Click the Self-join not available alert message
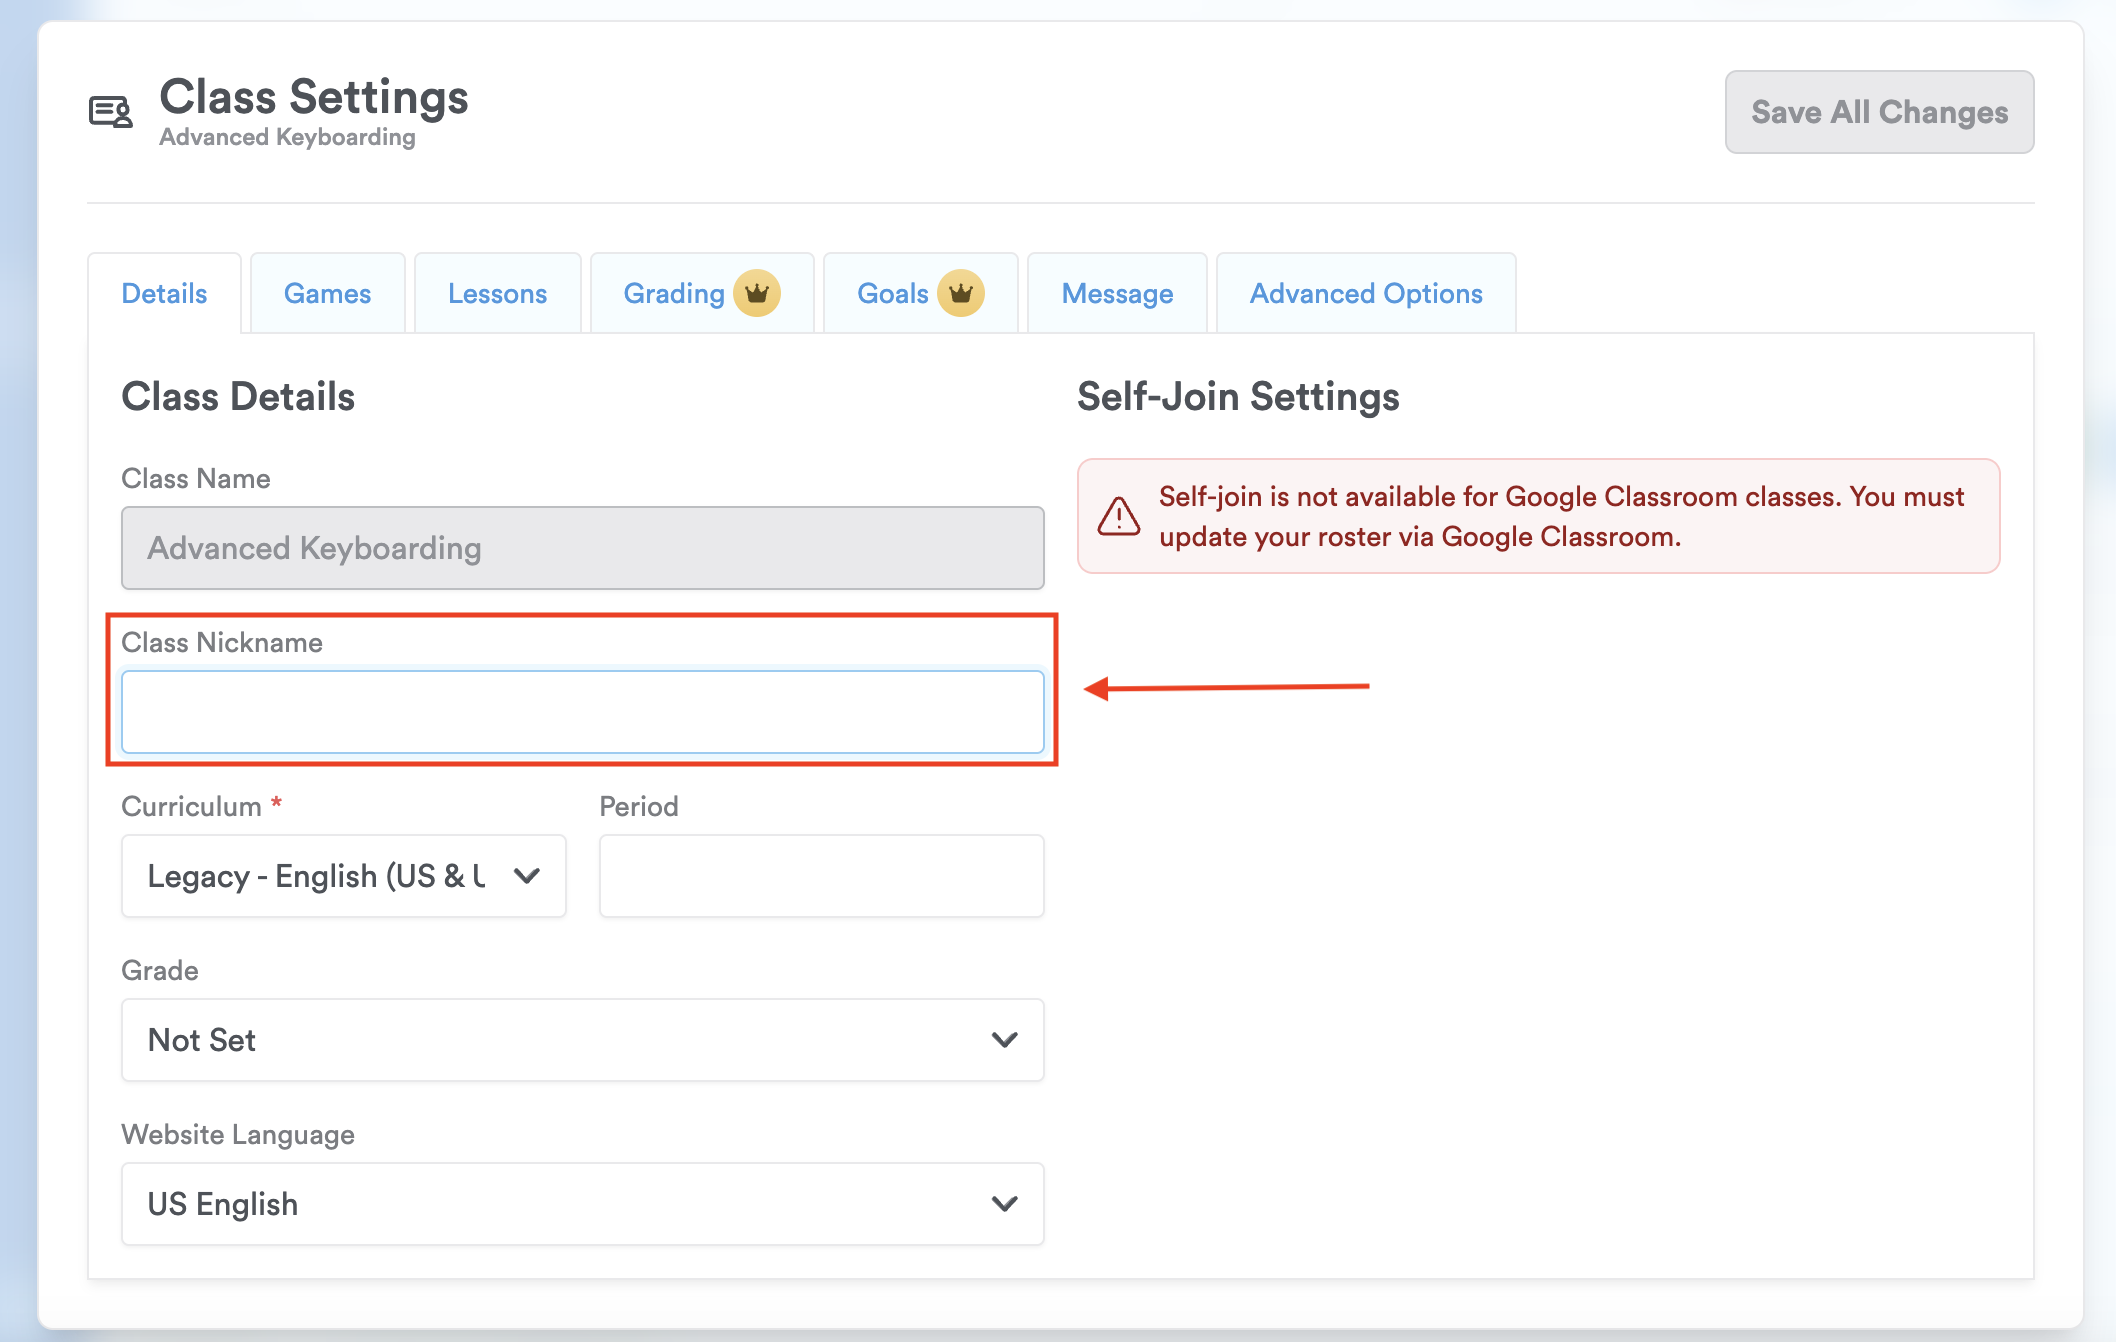Viewport: 2116px width, 1342px height. pyautogui.click(x=1560, y=516)
